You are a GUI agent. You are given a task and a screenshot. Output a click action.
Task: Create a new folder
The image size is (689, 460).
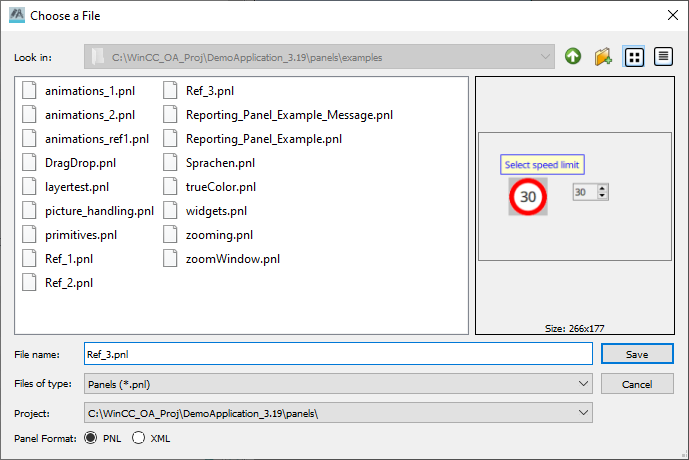(603, 57)
